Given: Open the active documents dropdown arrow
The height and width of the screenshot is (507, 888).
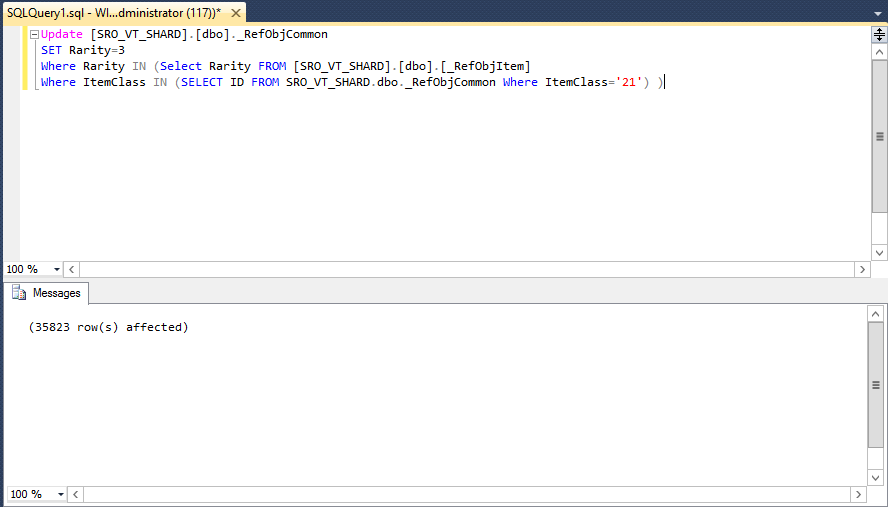Looking at the screenshot, I should (x=878, y=14).
